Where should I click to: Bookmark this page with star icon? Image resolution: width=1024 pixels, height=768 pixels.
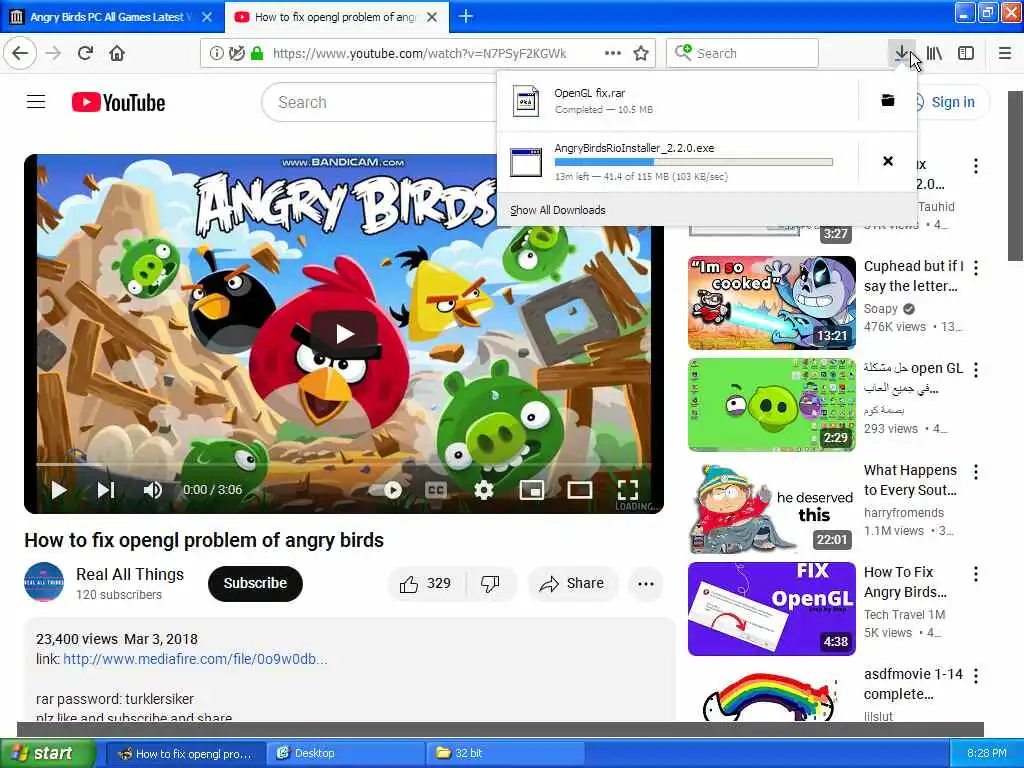point(641,54)
